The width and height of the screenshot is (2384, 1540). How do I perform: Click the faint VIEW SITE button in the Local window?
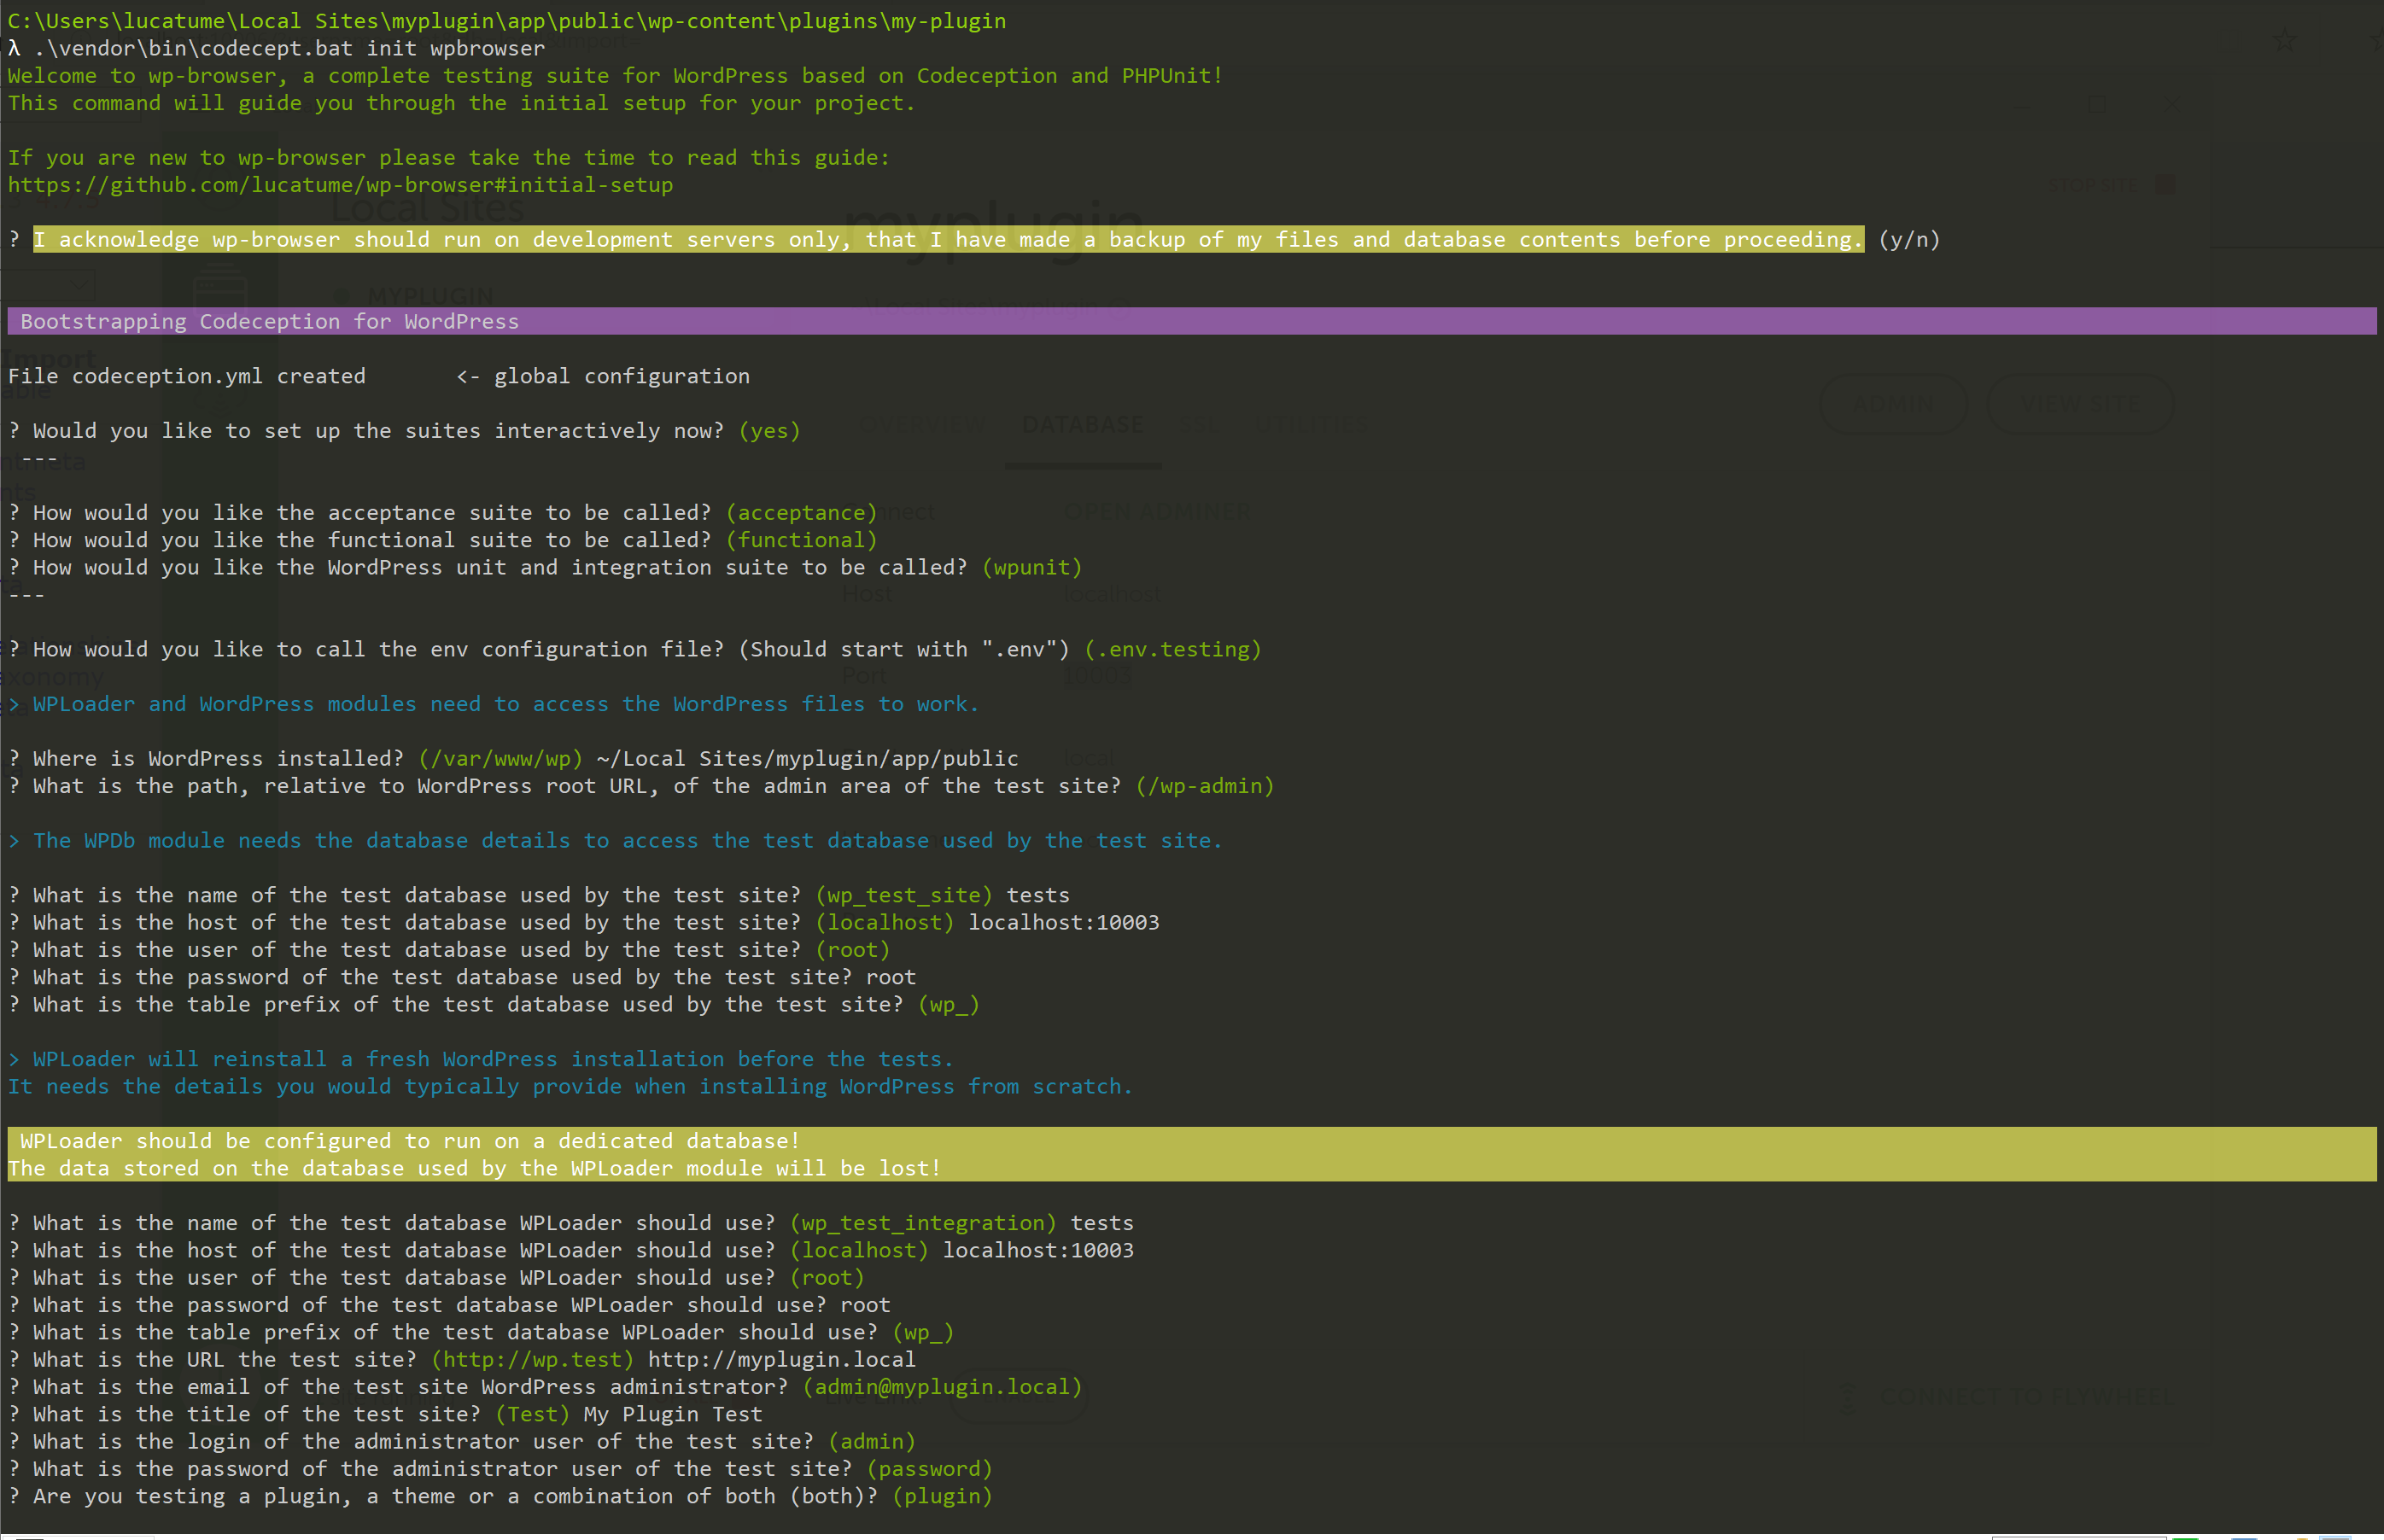(x=2079, y=404)
